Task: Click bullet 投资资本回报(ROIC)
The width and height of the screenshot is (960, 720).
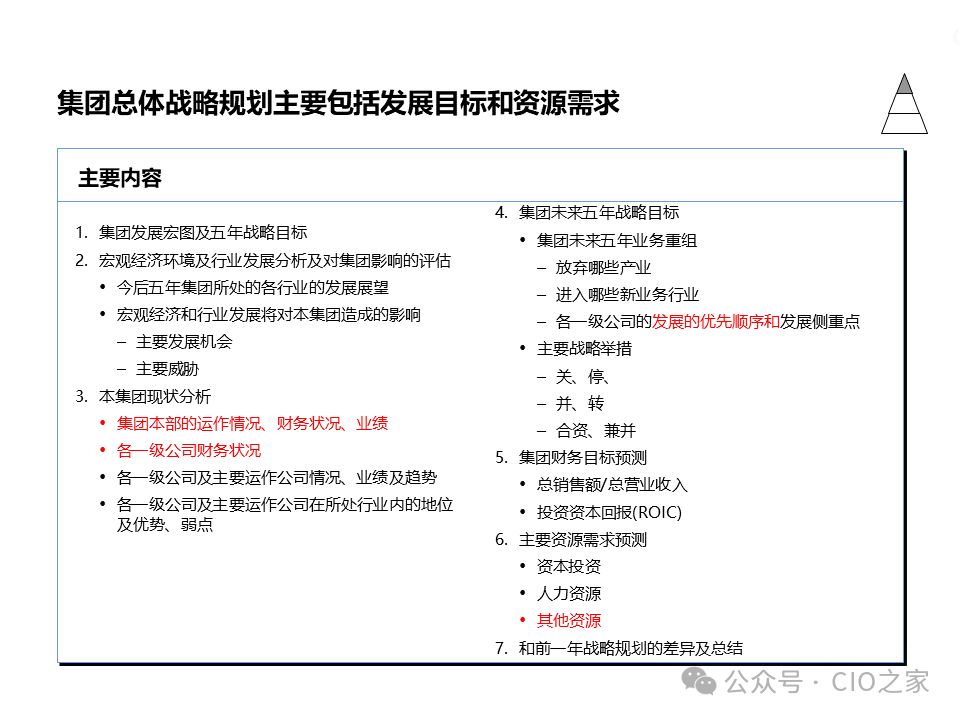Action: point(609,512)
